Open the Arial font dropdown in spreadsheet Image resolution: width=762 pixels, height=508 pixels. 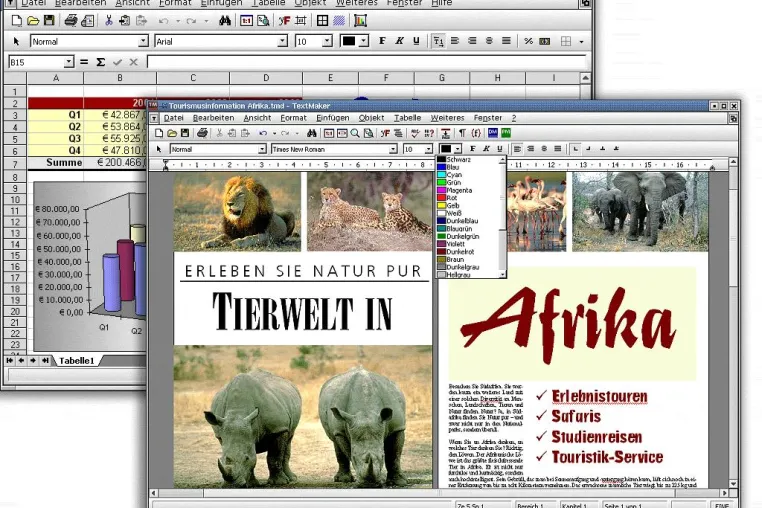coord(282,41)
